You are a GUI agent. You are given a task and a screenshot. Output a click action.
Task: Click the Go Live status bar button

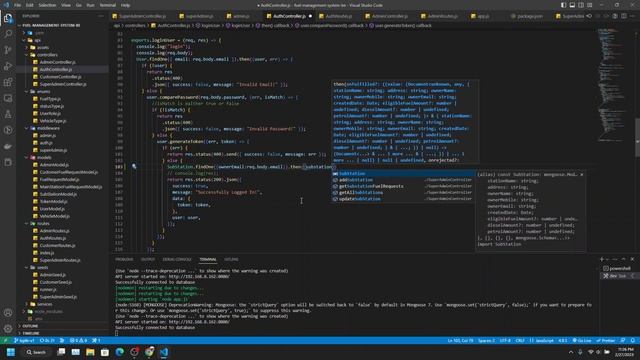[582, 340]
